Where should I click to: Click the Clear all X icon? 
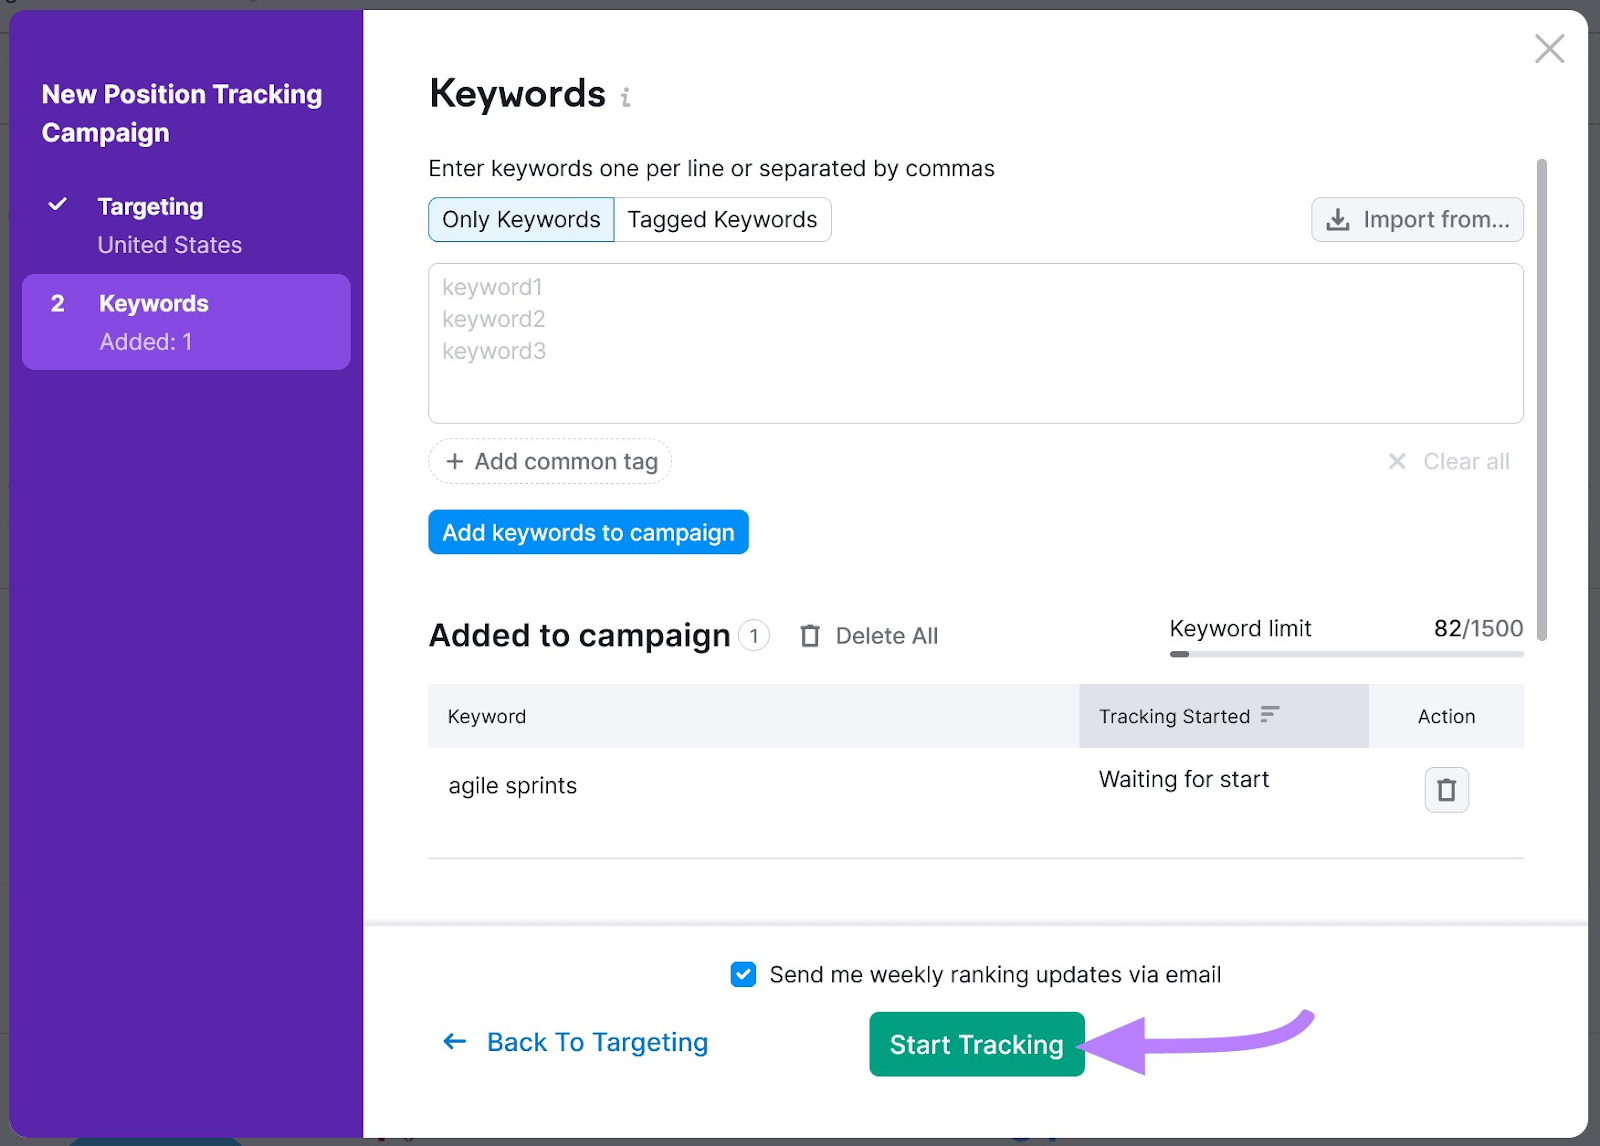click(x=1397, y=461)
